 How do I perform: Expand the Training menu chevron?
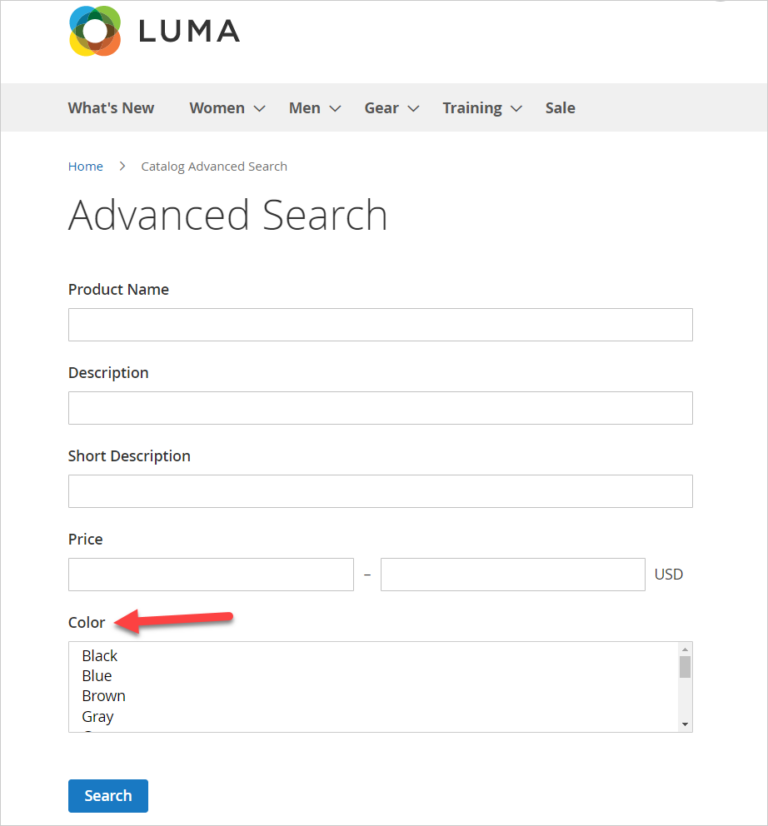tap(516, 108)
